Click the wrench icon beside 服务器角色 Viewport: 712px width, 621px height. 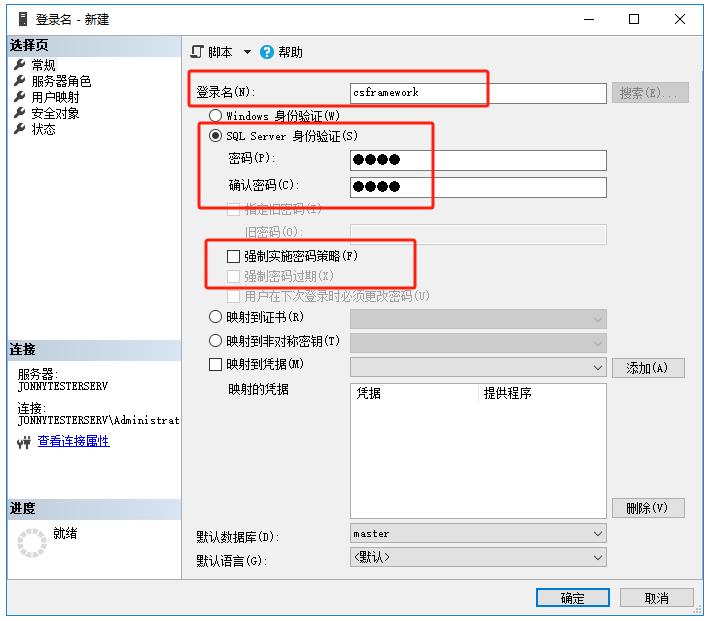pyautogui.click(x=19, y=81)
